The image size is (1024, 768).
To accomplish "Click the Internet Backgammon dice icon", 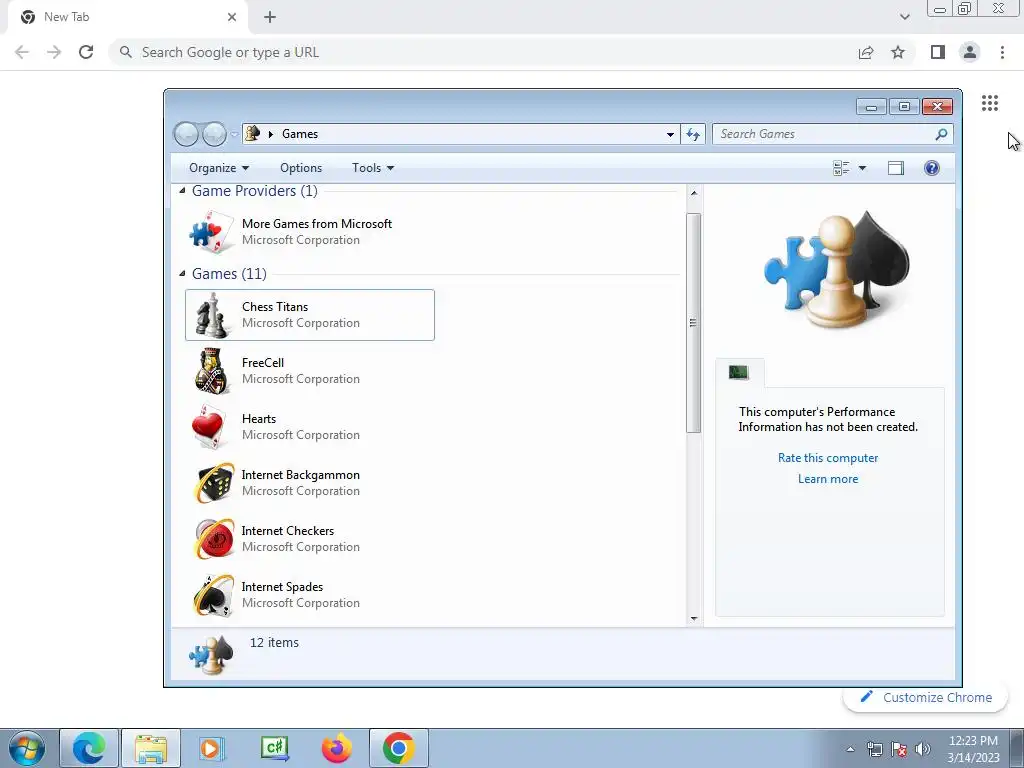I will tap(214, 483).
